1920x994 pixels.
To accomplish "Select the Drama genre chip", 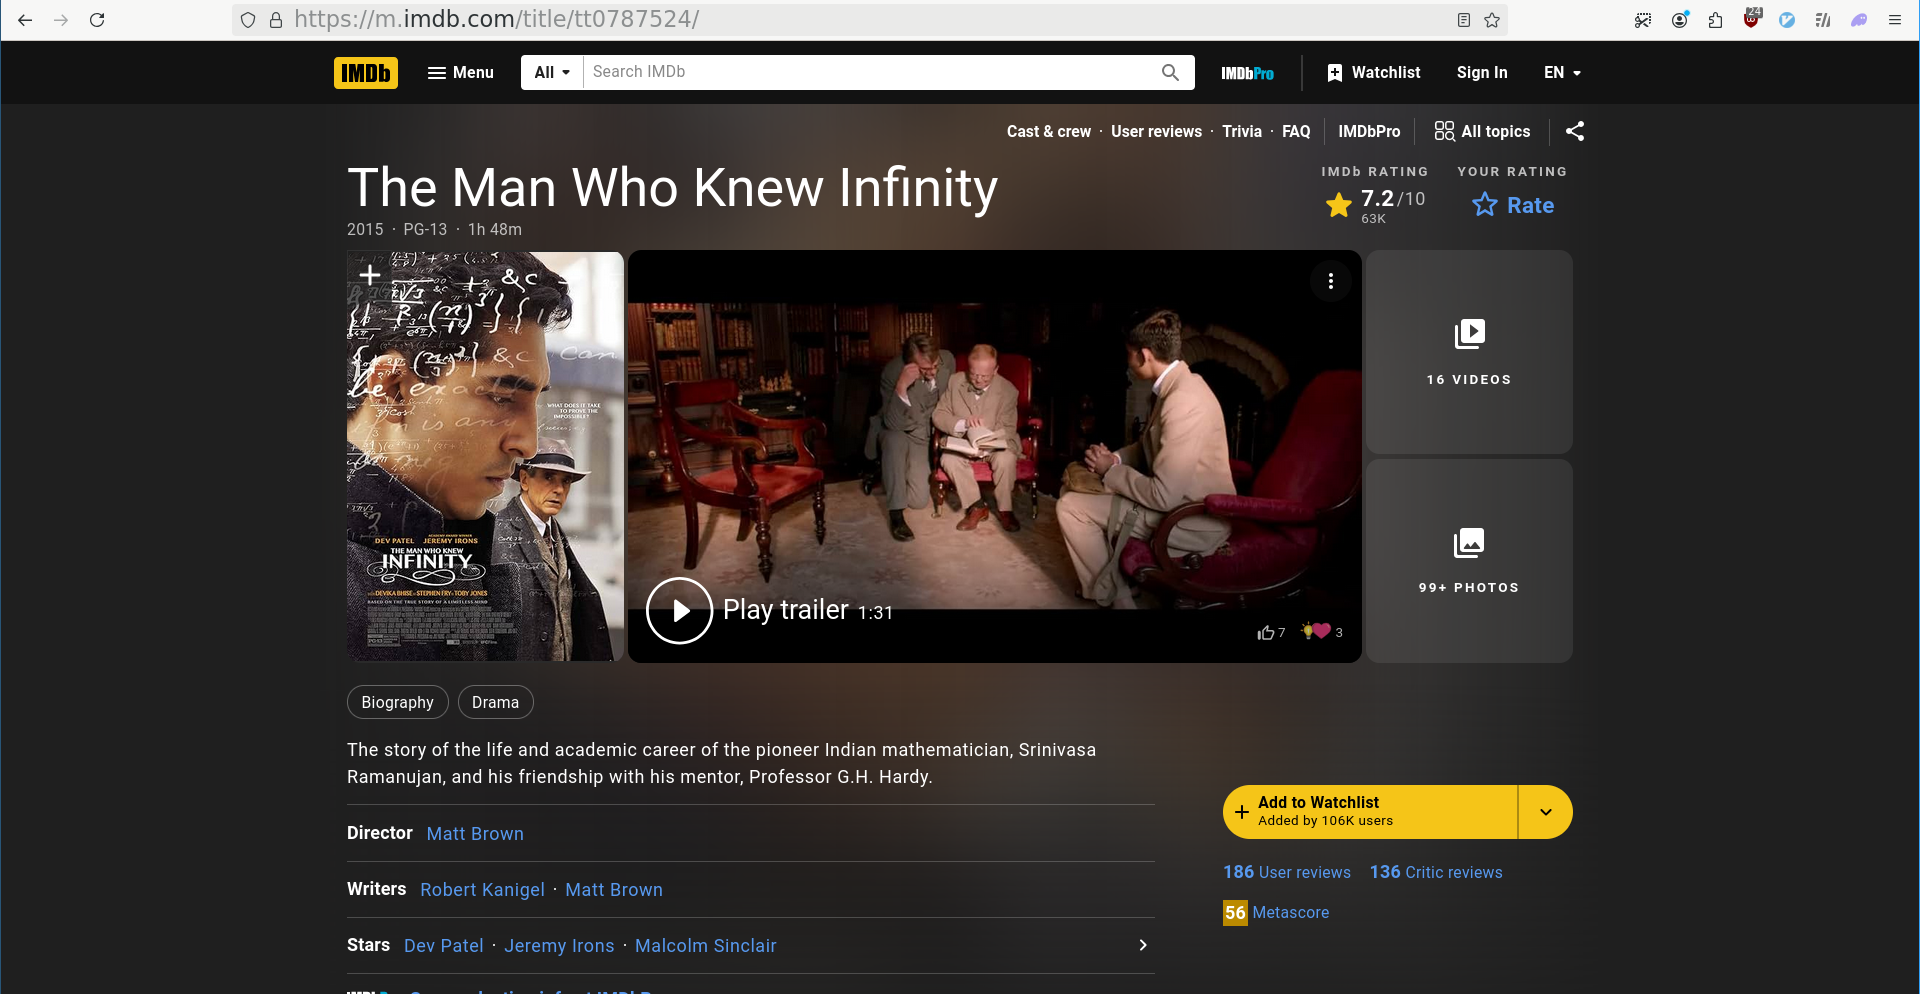I will (x=496, y=703).
